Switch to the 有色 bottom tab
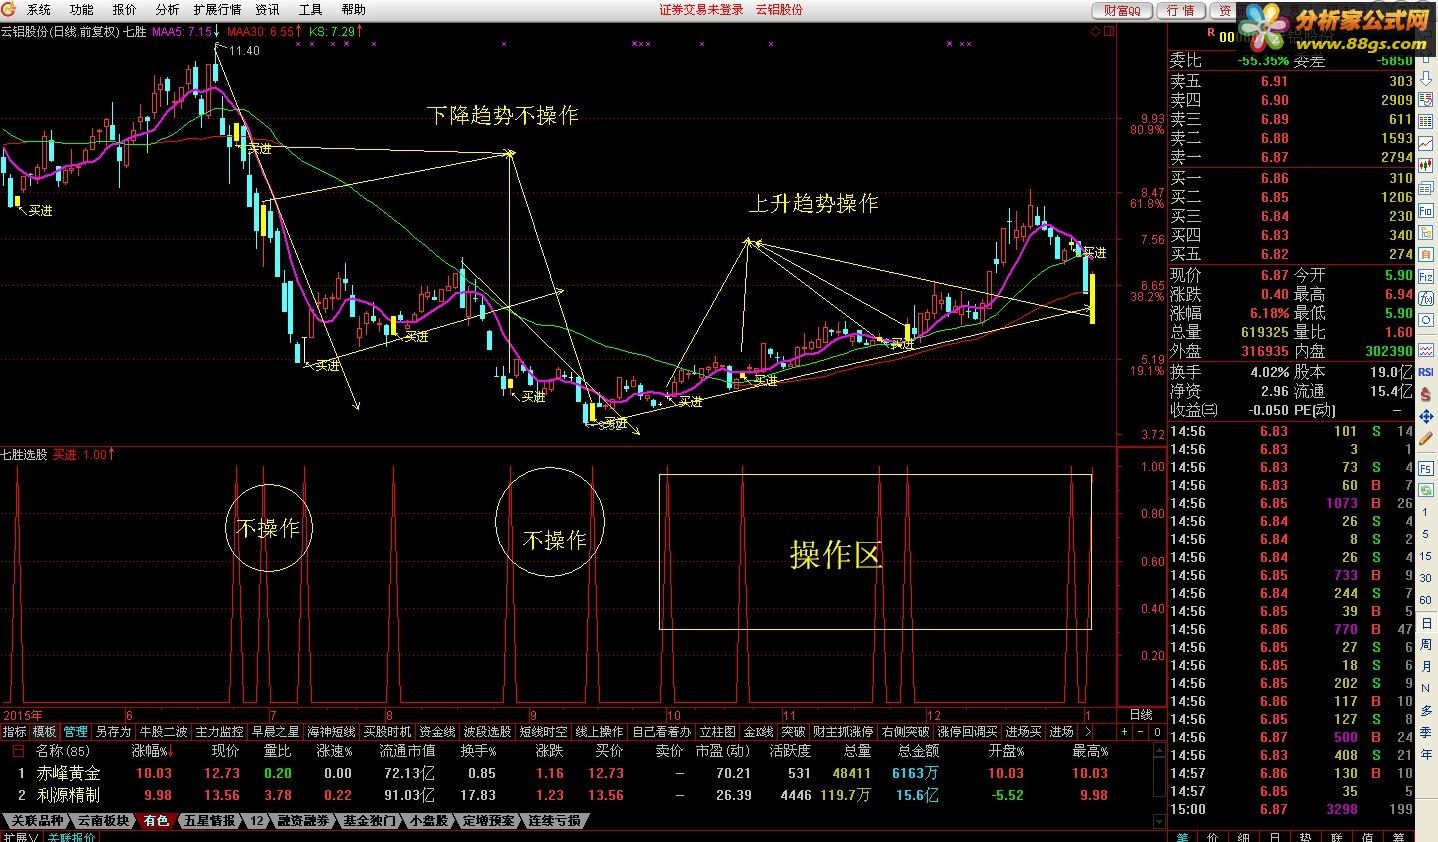Screen dimensions: 1438x842 coord(156,821)
